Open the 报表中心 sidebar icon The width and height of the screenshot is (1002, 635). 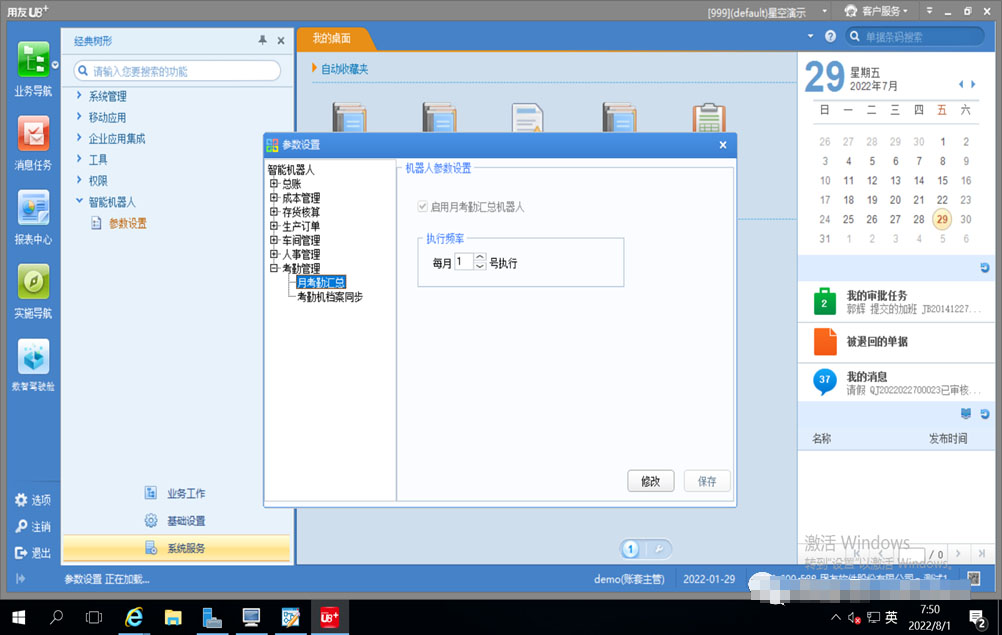tap(33, 208)
